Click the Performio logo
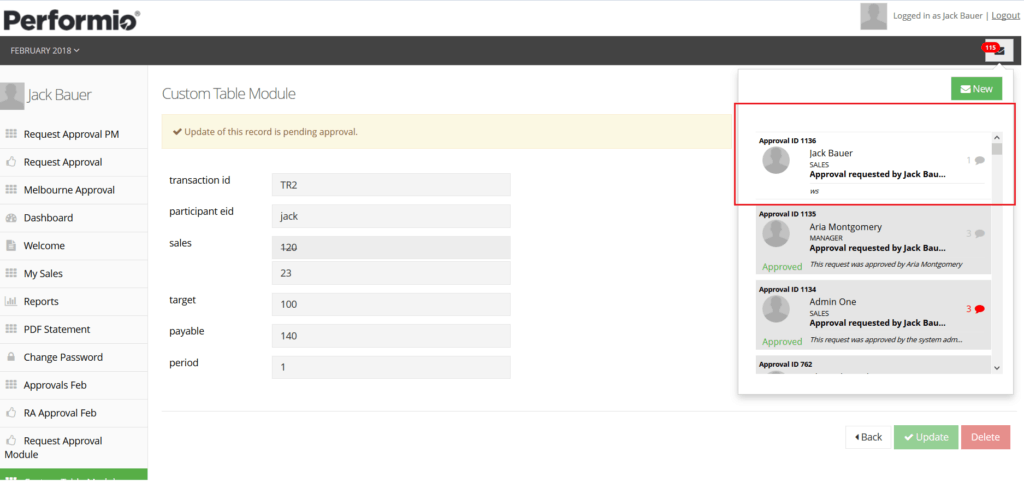Viewport: 1024px width, 481px height. 70,19
